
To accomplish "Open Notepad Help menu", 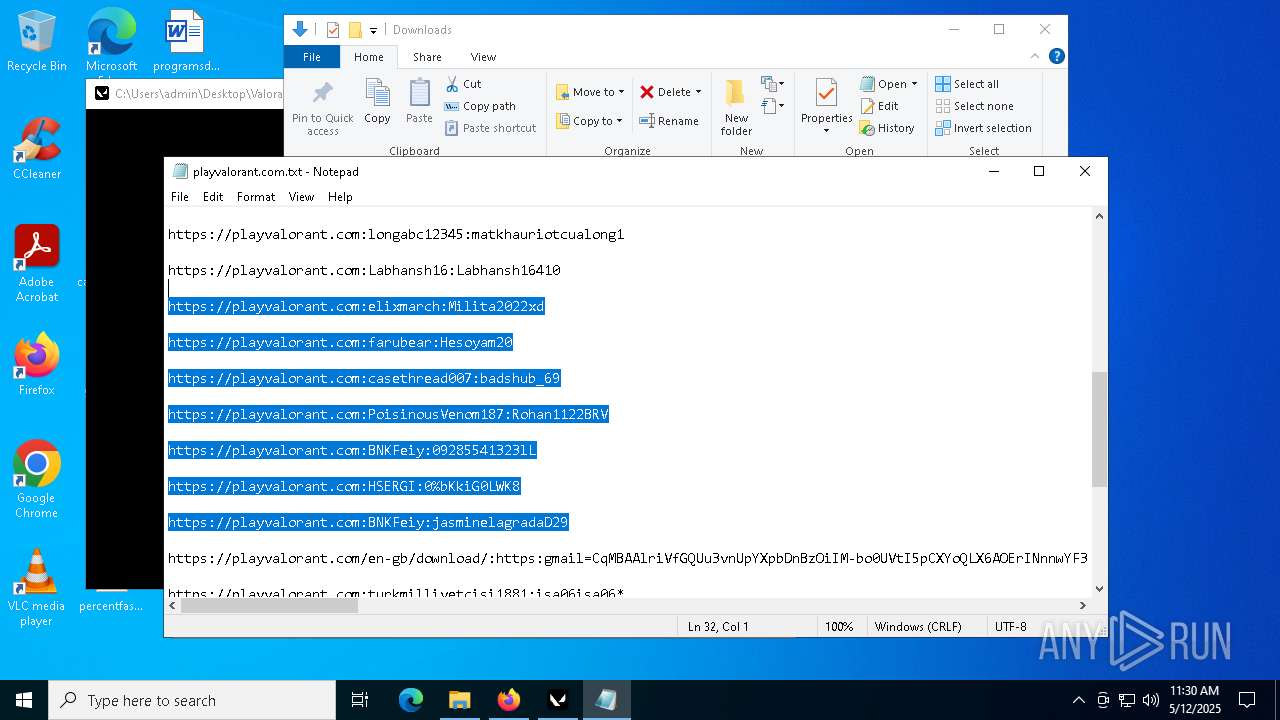I will pos(340,197).
